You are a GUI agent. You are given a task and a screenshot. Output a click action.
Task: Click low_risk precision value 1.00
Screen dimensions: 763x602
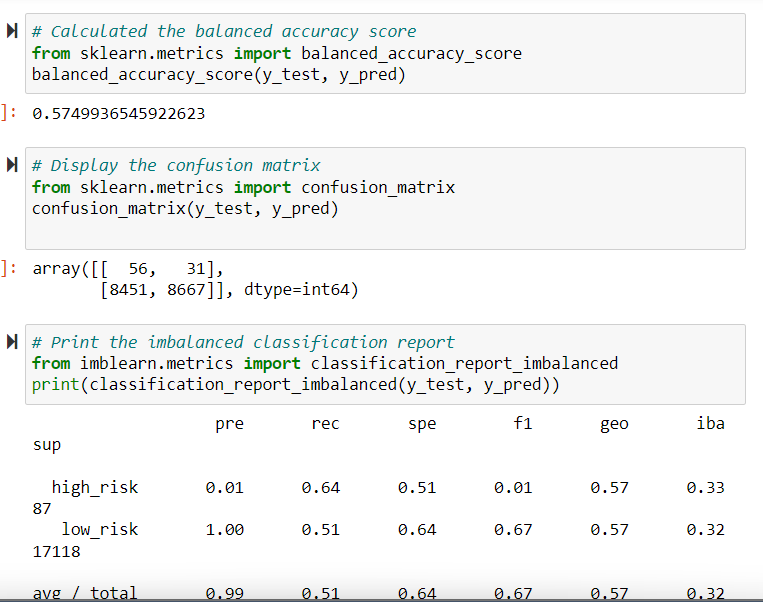(224, 529)
